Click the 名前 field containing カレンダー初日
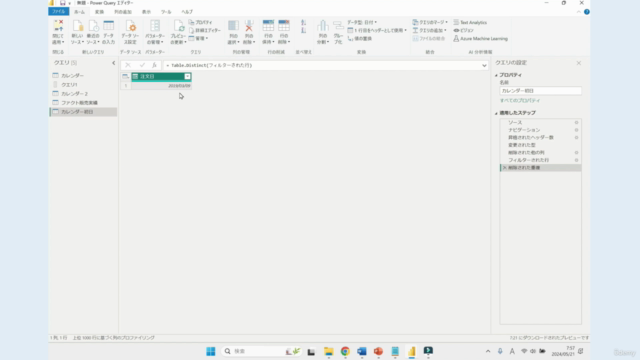640x360 pixels. (x=540, y=91)
